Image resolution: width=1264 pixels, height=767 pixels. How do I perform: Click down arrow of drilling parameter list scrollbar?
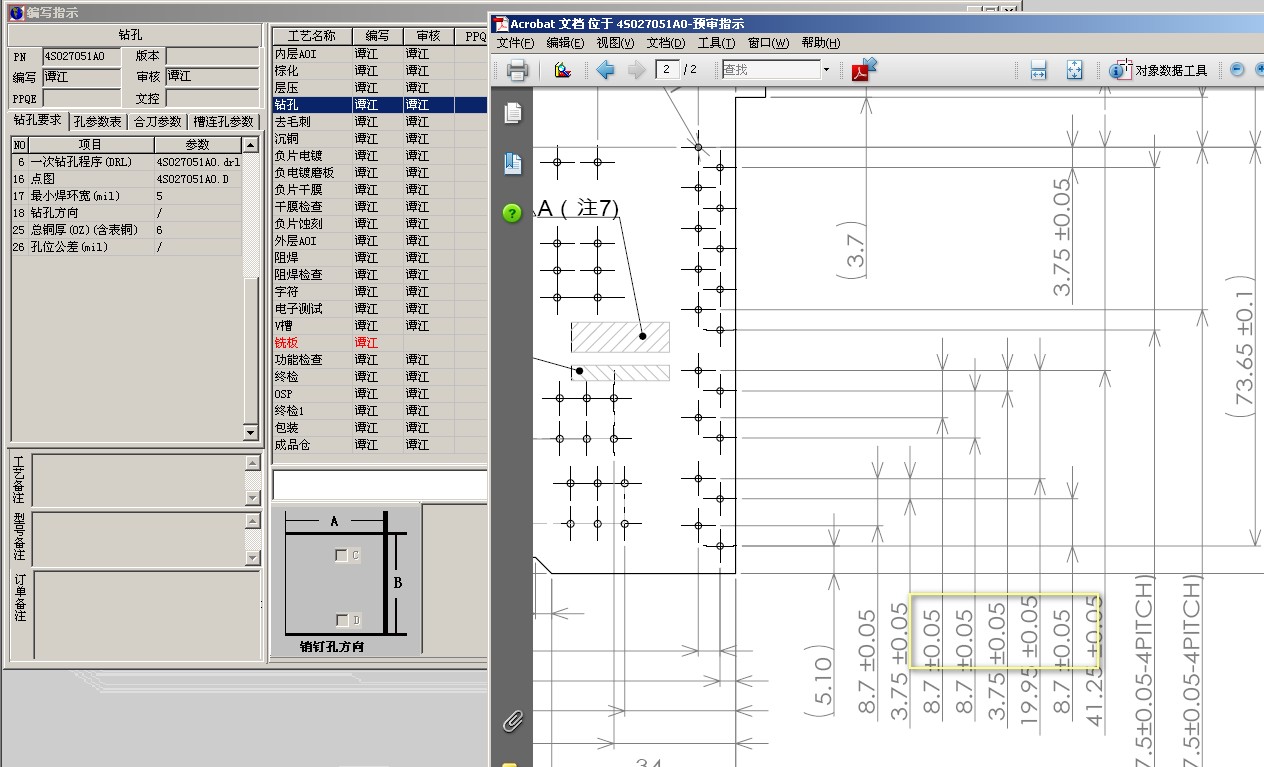tap(250, 432)
